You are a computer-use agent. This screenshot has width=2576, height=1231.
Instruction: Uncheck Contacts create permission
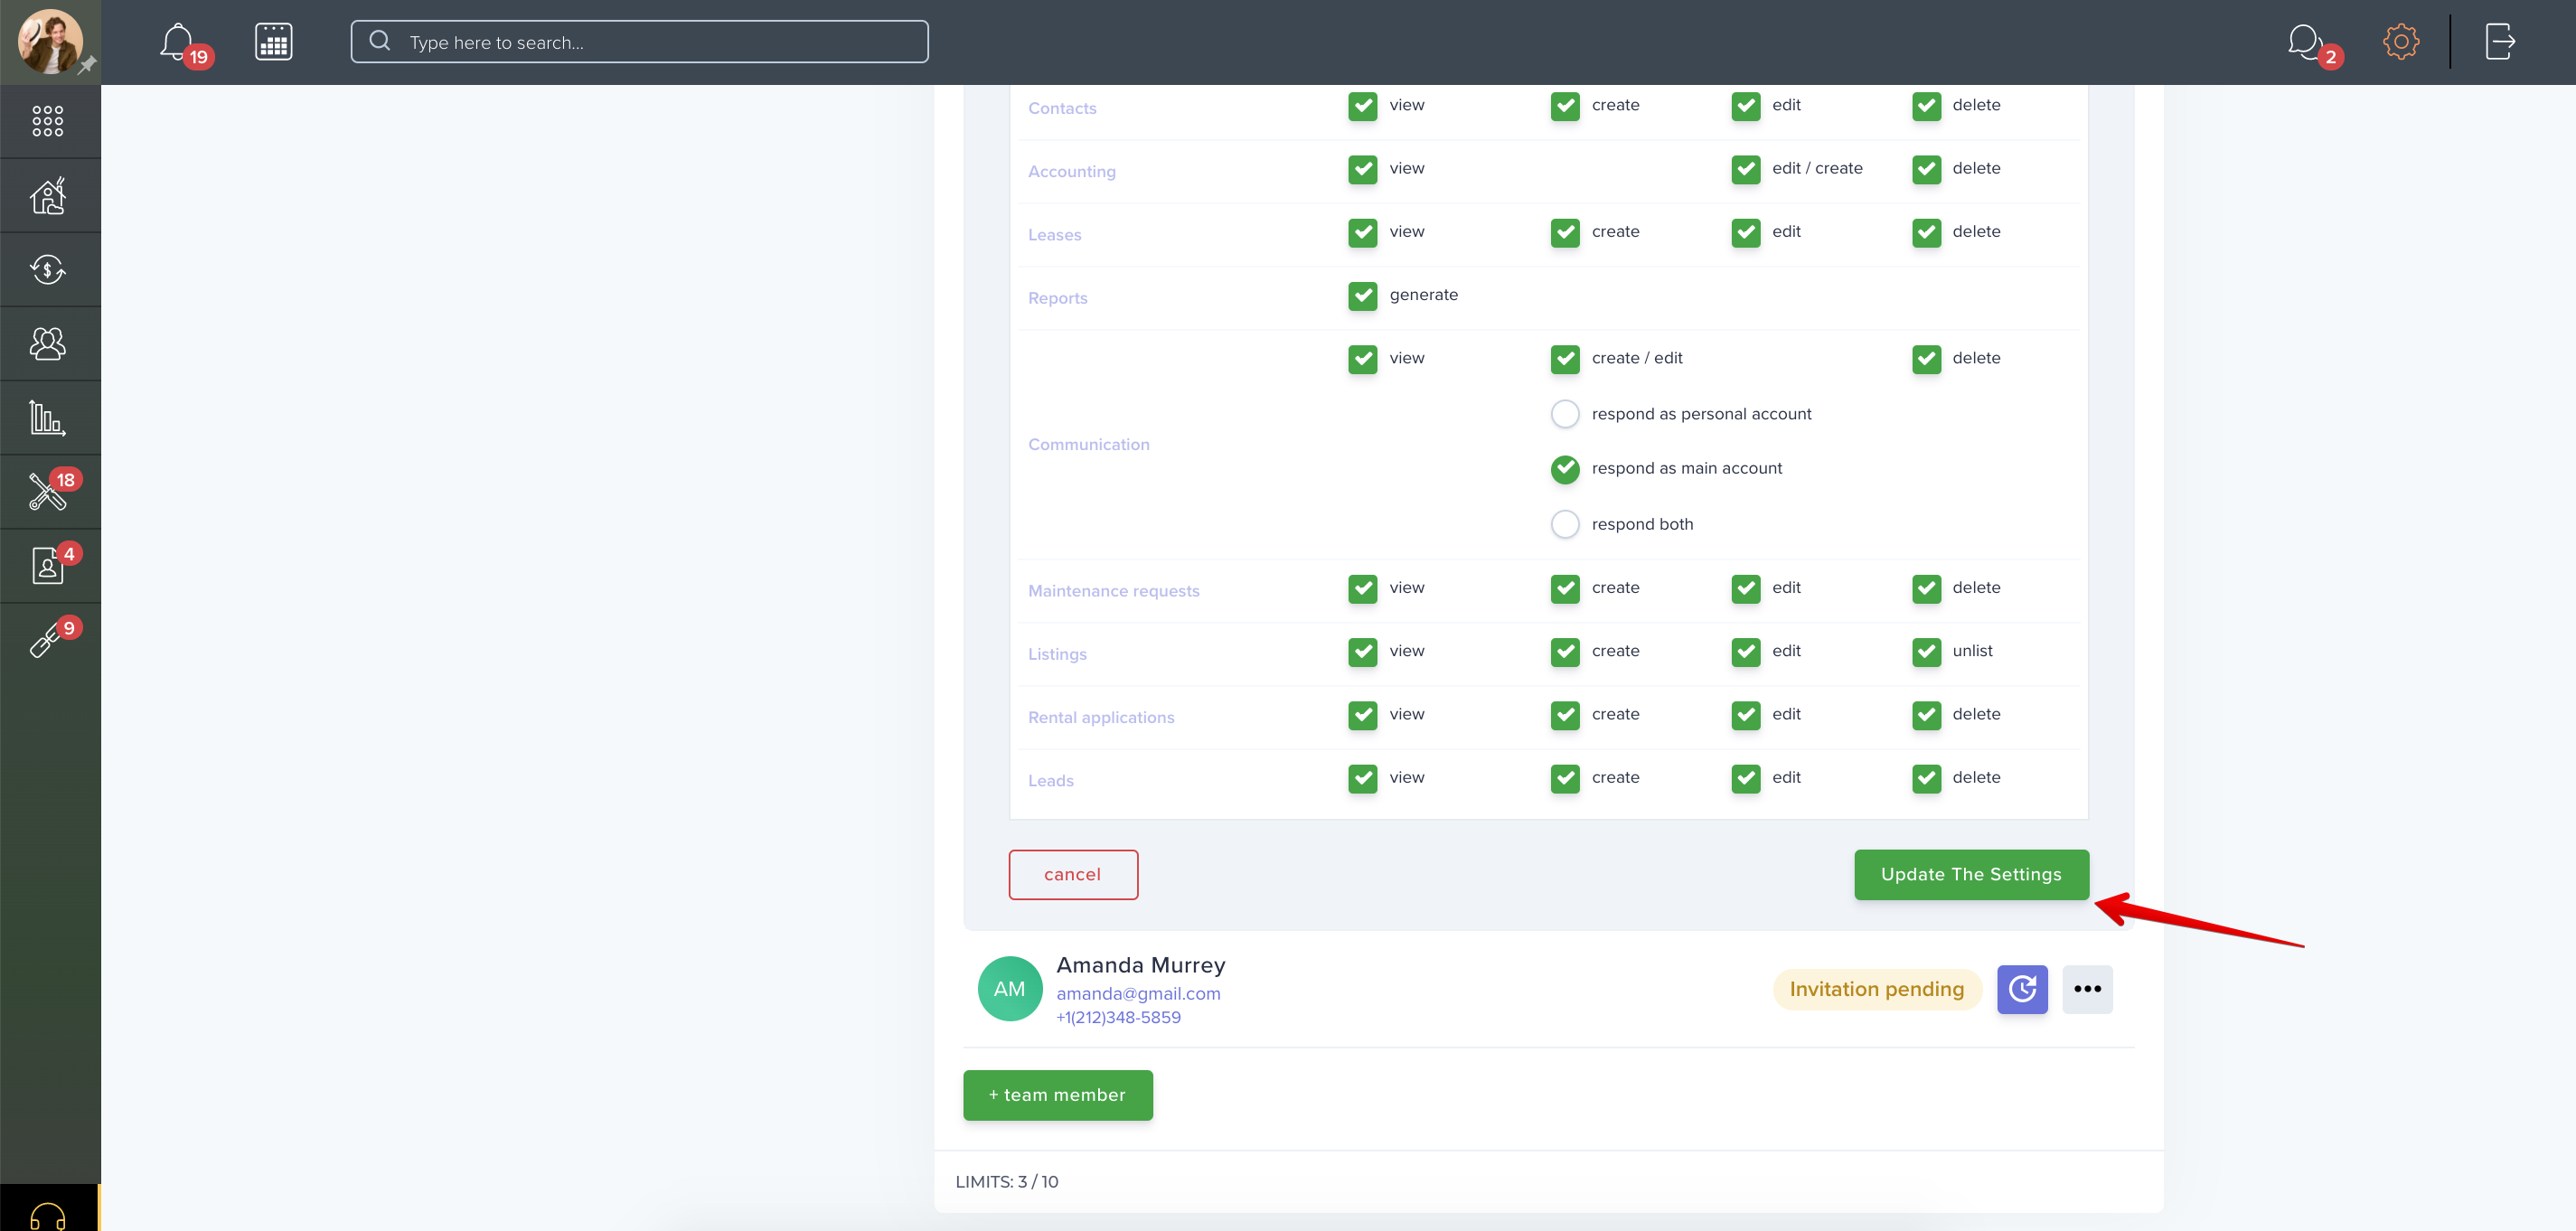pos(1564,106)
